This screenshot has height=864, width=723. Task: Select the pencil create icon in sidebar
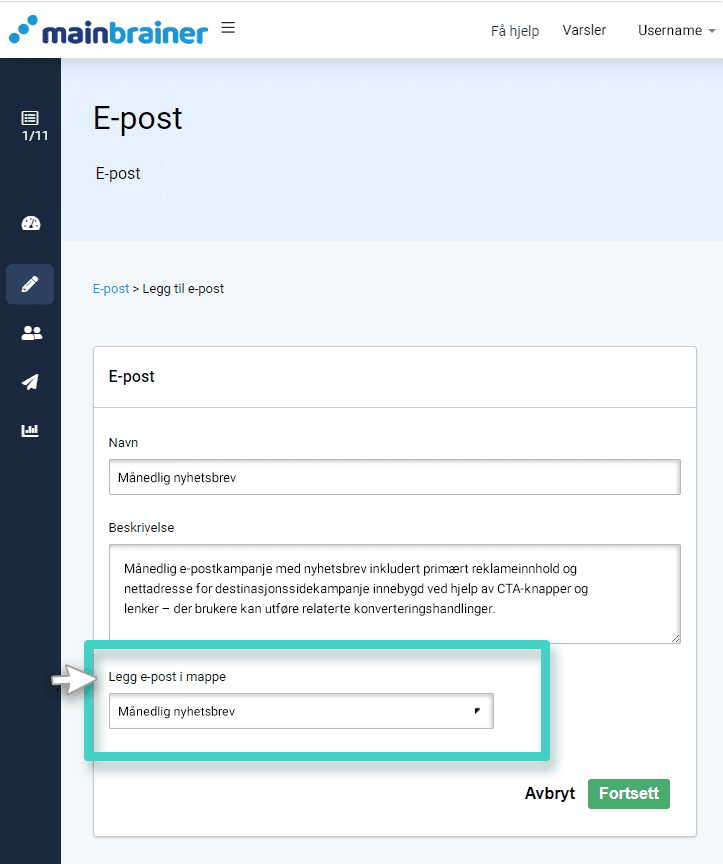click(x=30, y=284)
